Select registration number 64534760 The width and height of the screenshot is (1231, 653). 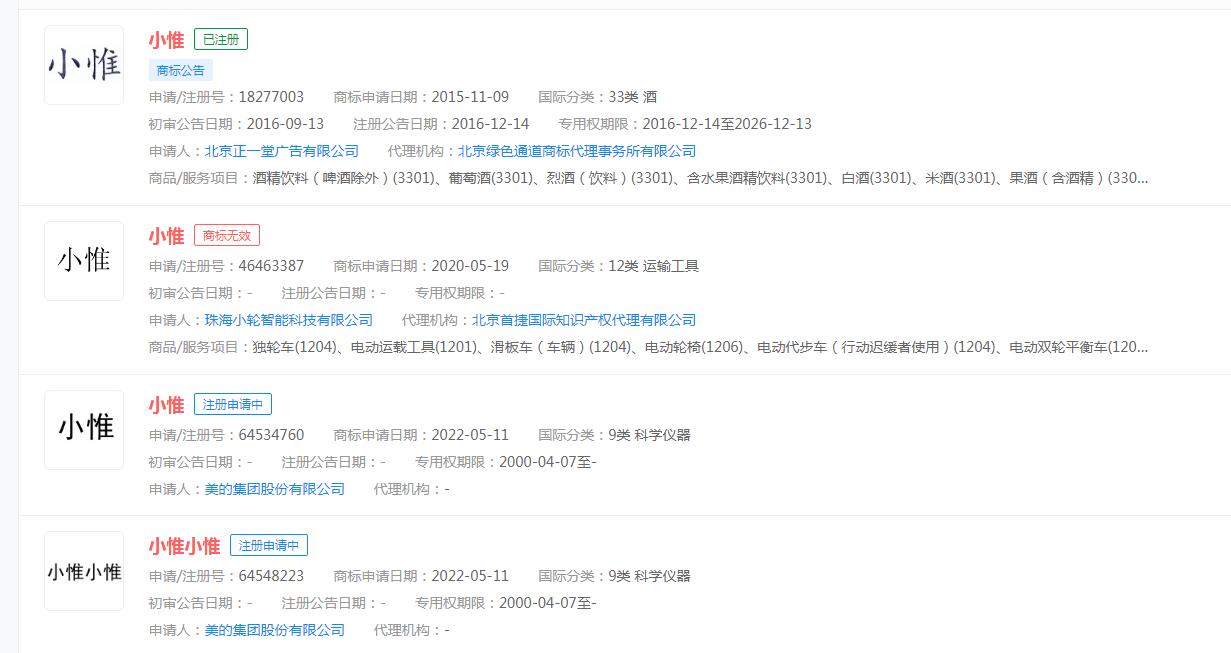tap(271, 435)
